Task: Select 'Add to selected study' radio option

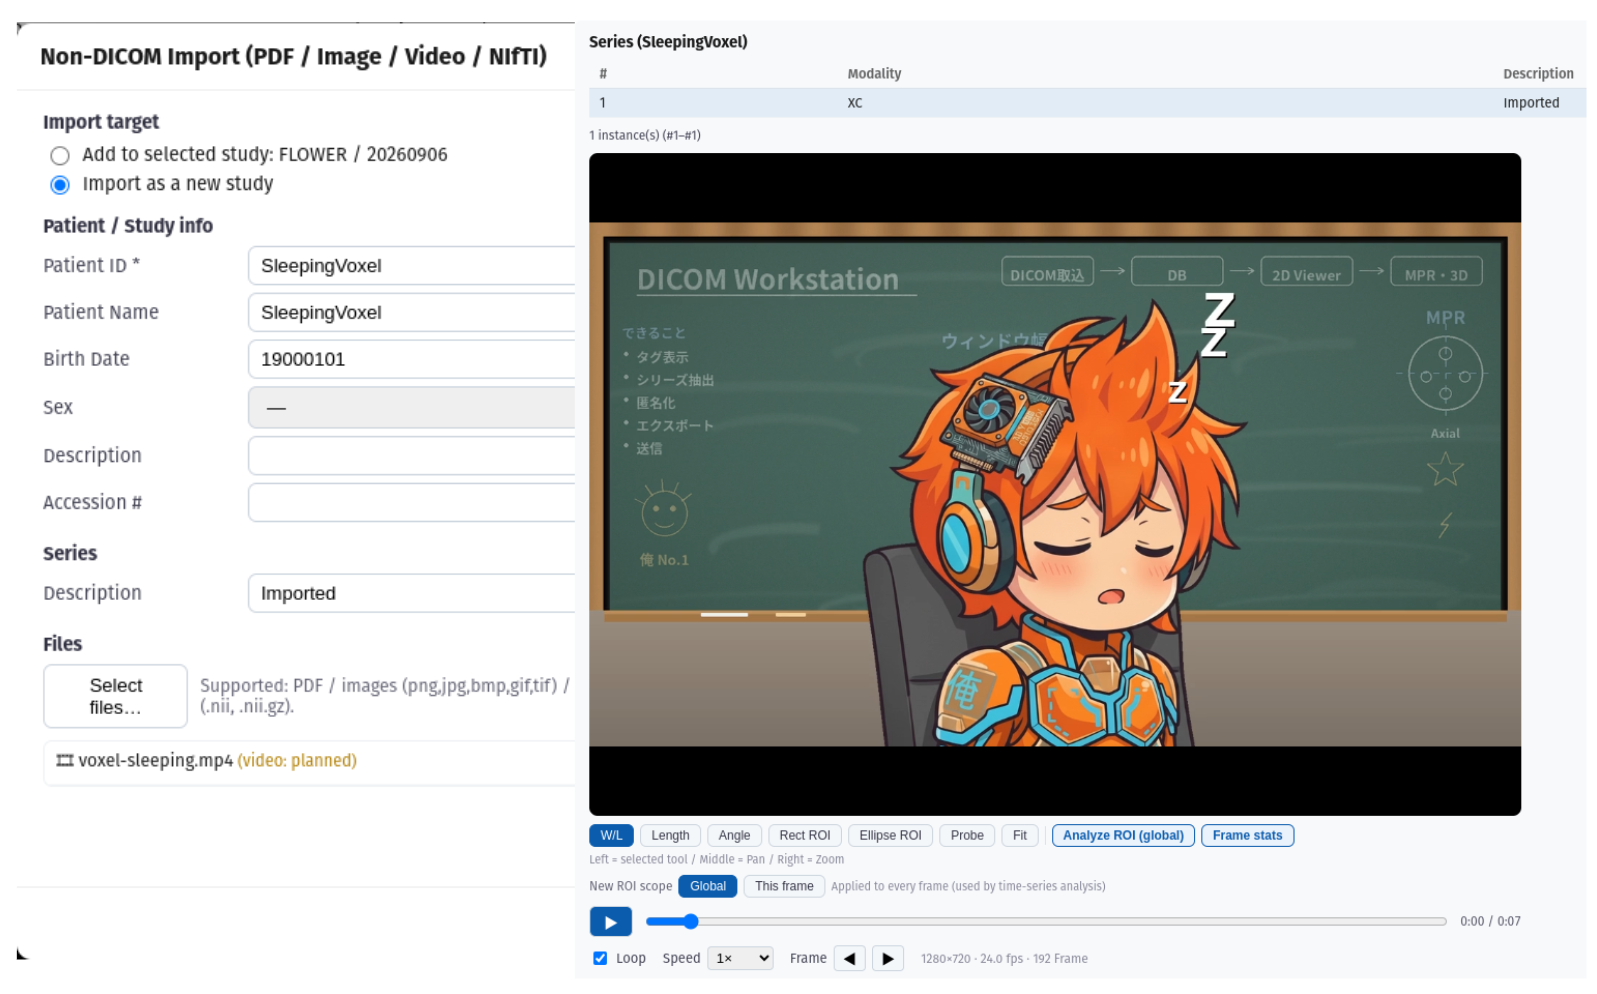Action: pos(60,156)
